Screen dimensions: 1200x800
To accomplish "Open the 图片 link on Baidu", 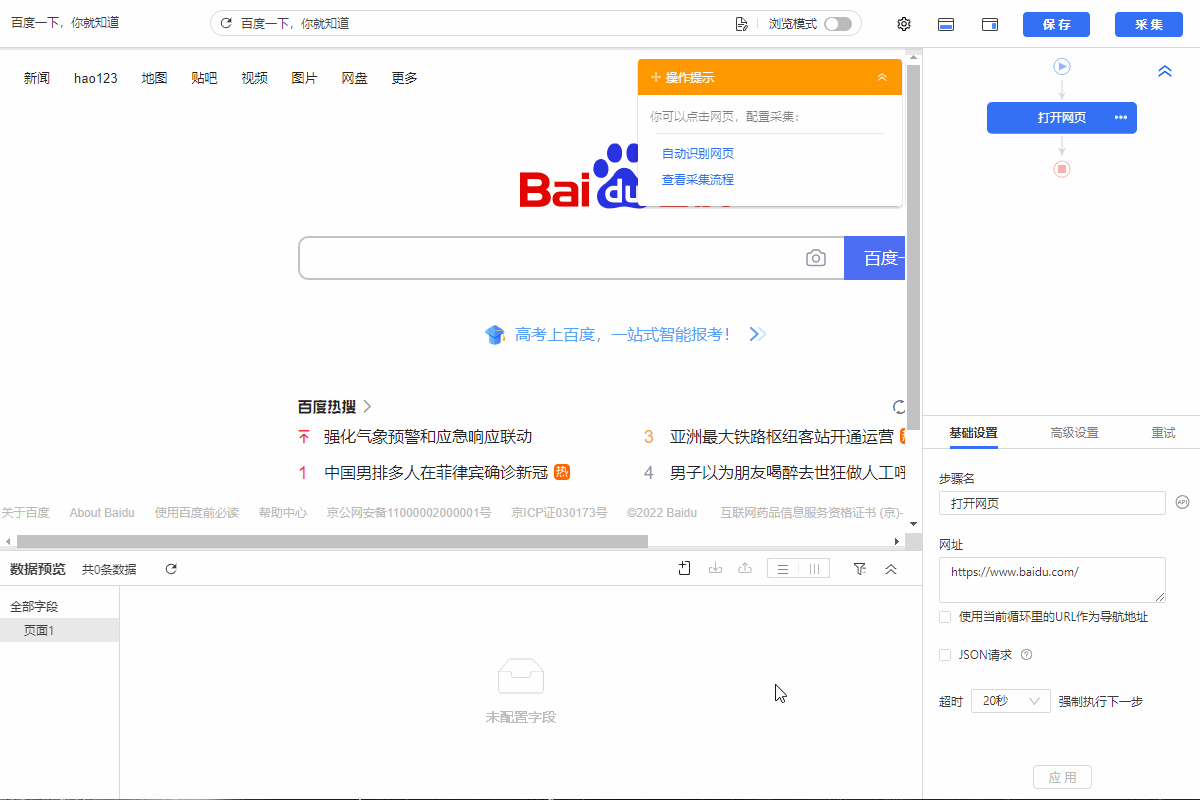I will point(304,78).
